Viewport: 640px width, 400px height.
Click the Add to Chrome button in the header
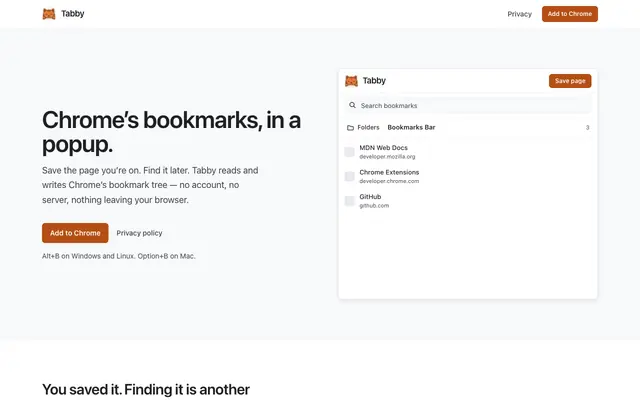[570, 14]
